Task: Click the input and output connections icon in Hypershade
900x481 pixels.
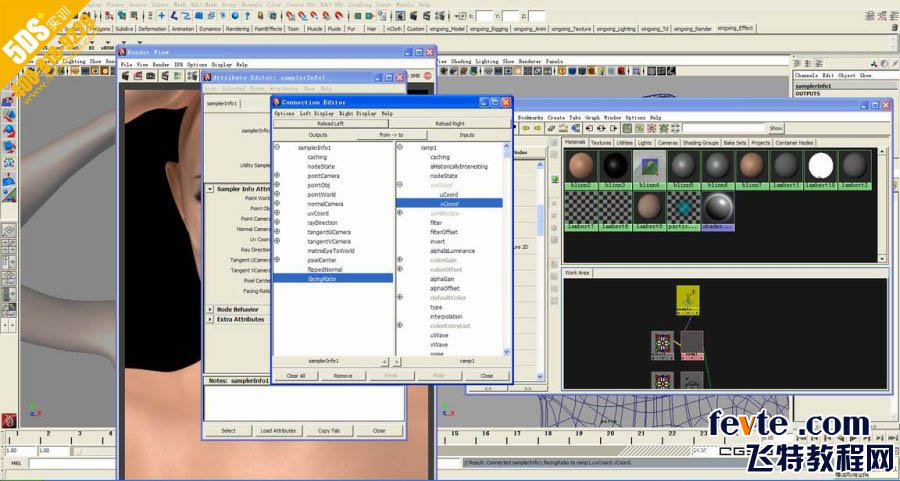Action: (x=603, y=128)
